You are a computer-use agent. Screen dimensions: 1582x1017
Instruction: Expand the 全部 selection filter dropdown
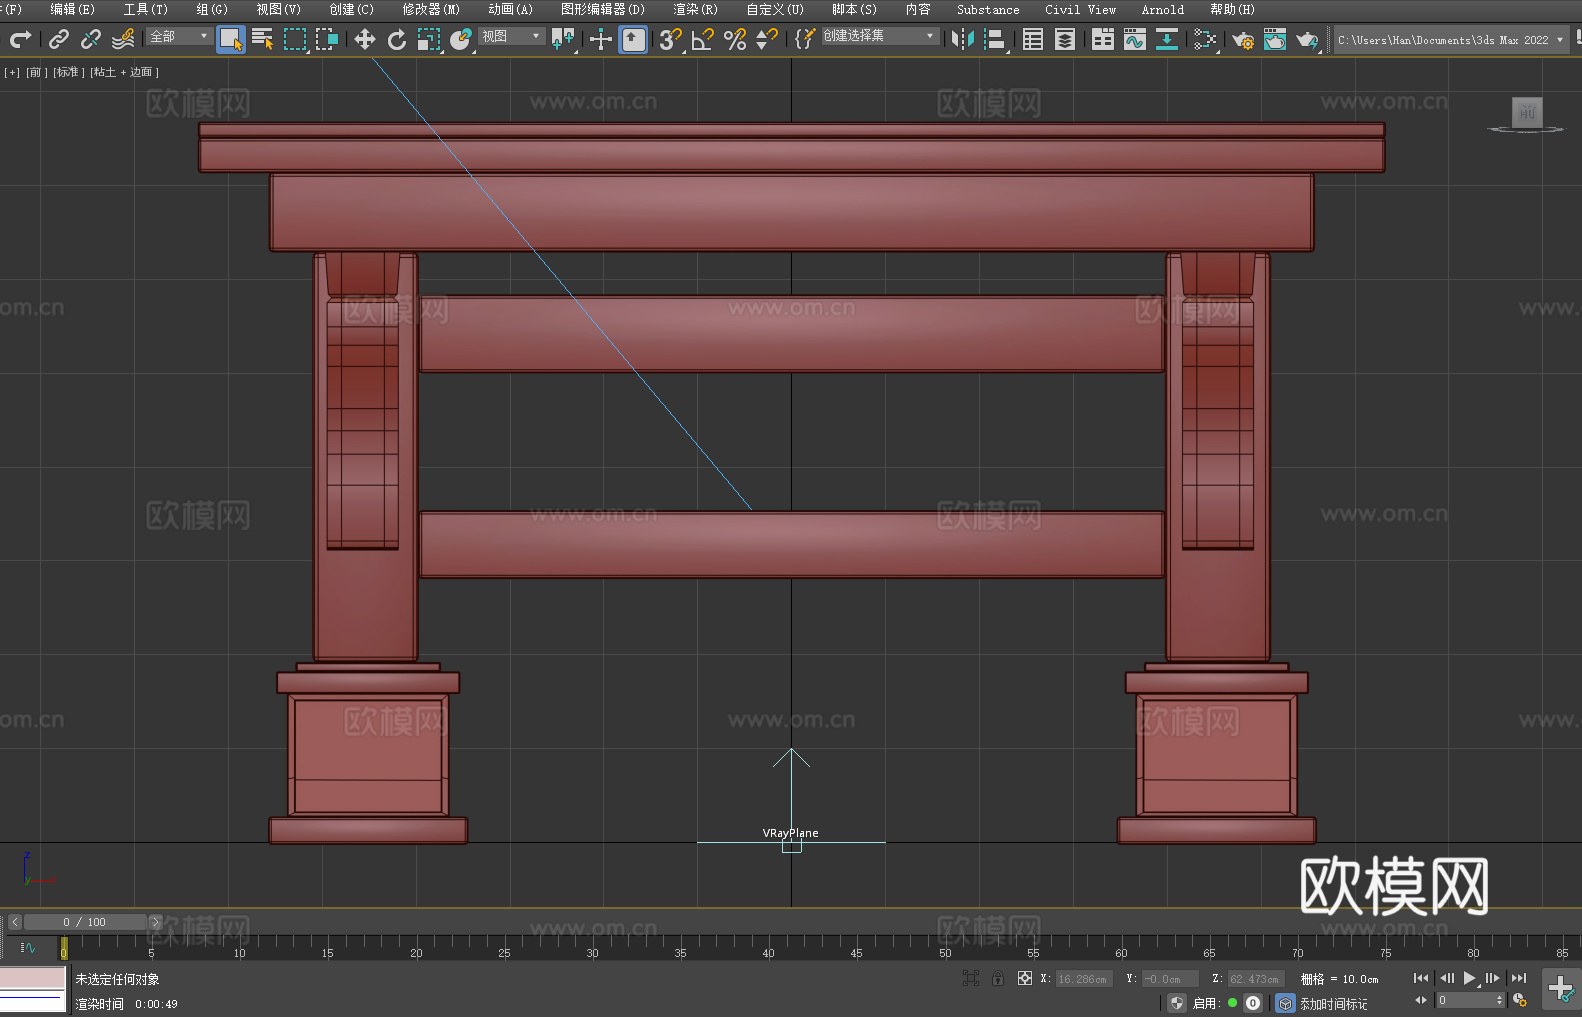179,37
